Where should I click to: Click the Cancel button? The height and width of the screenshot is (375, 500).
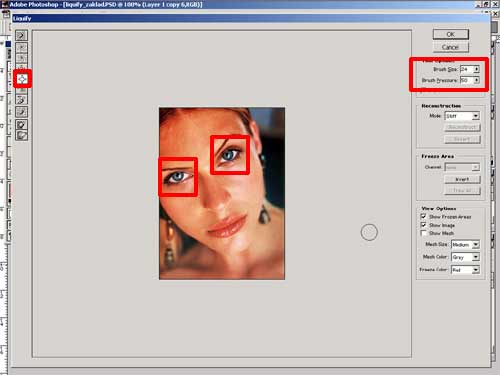(451, 47)
